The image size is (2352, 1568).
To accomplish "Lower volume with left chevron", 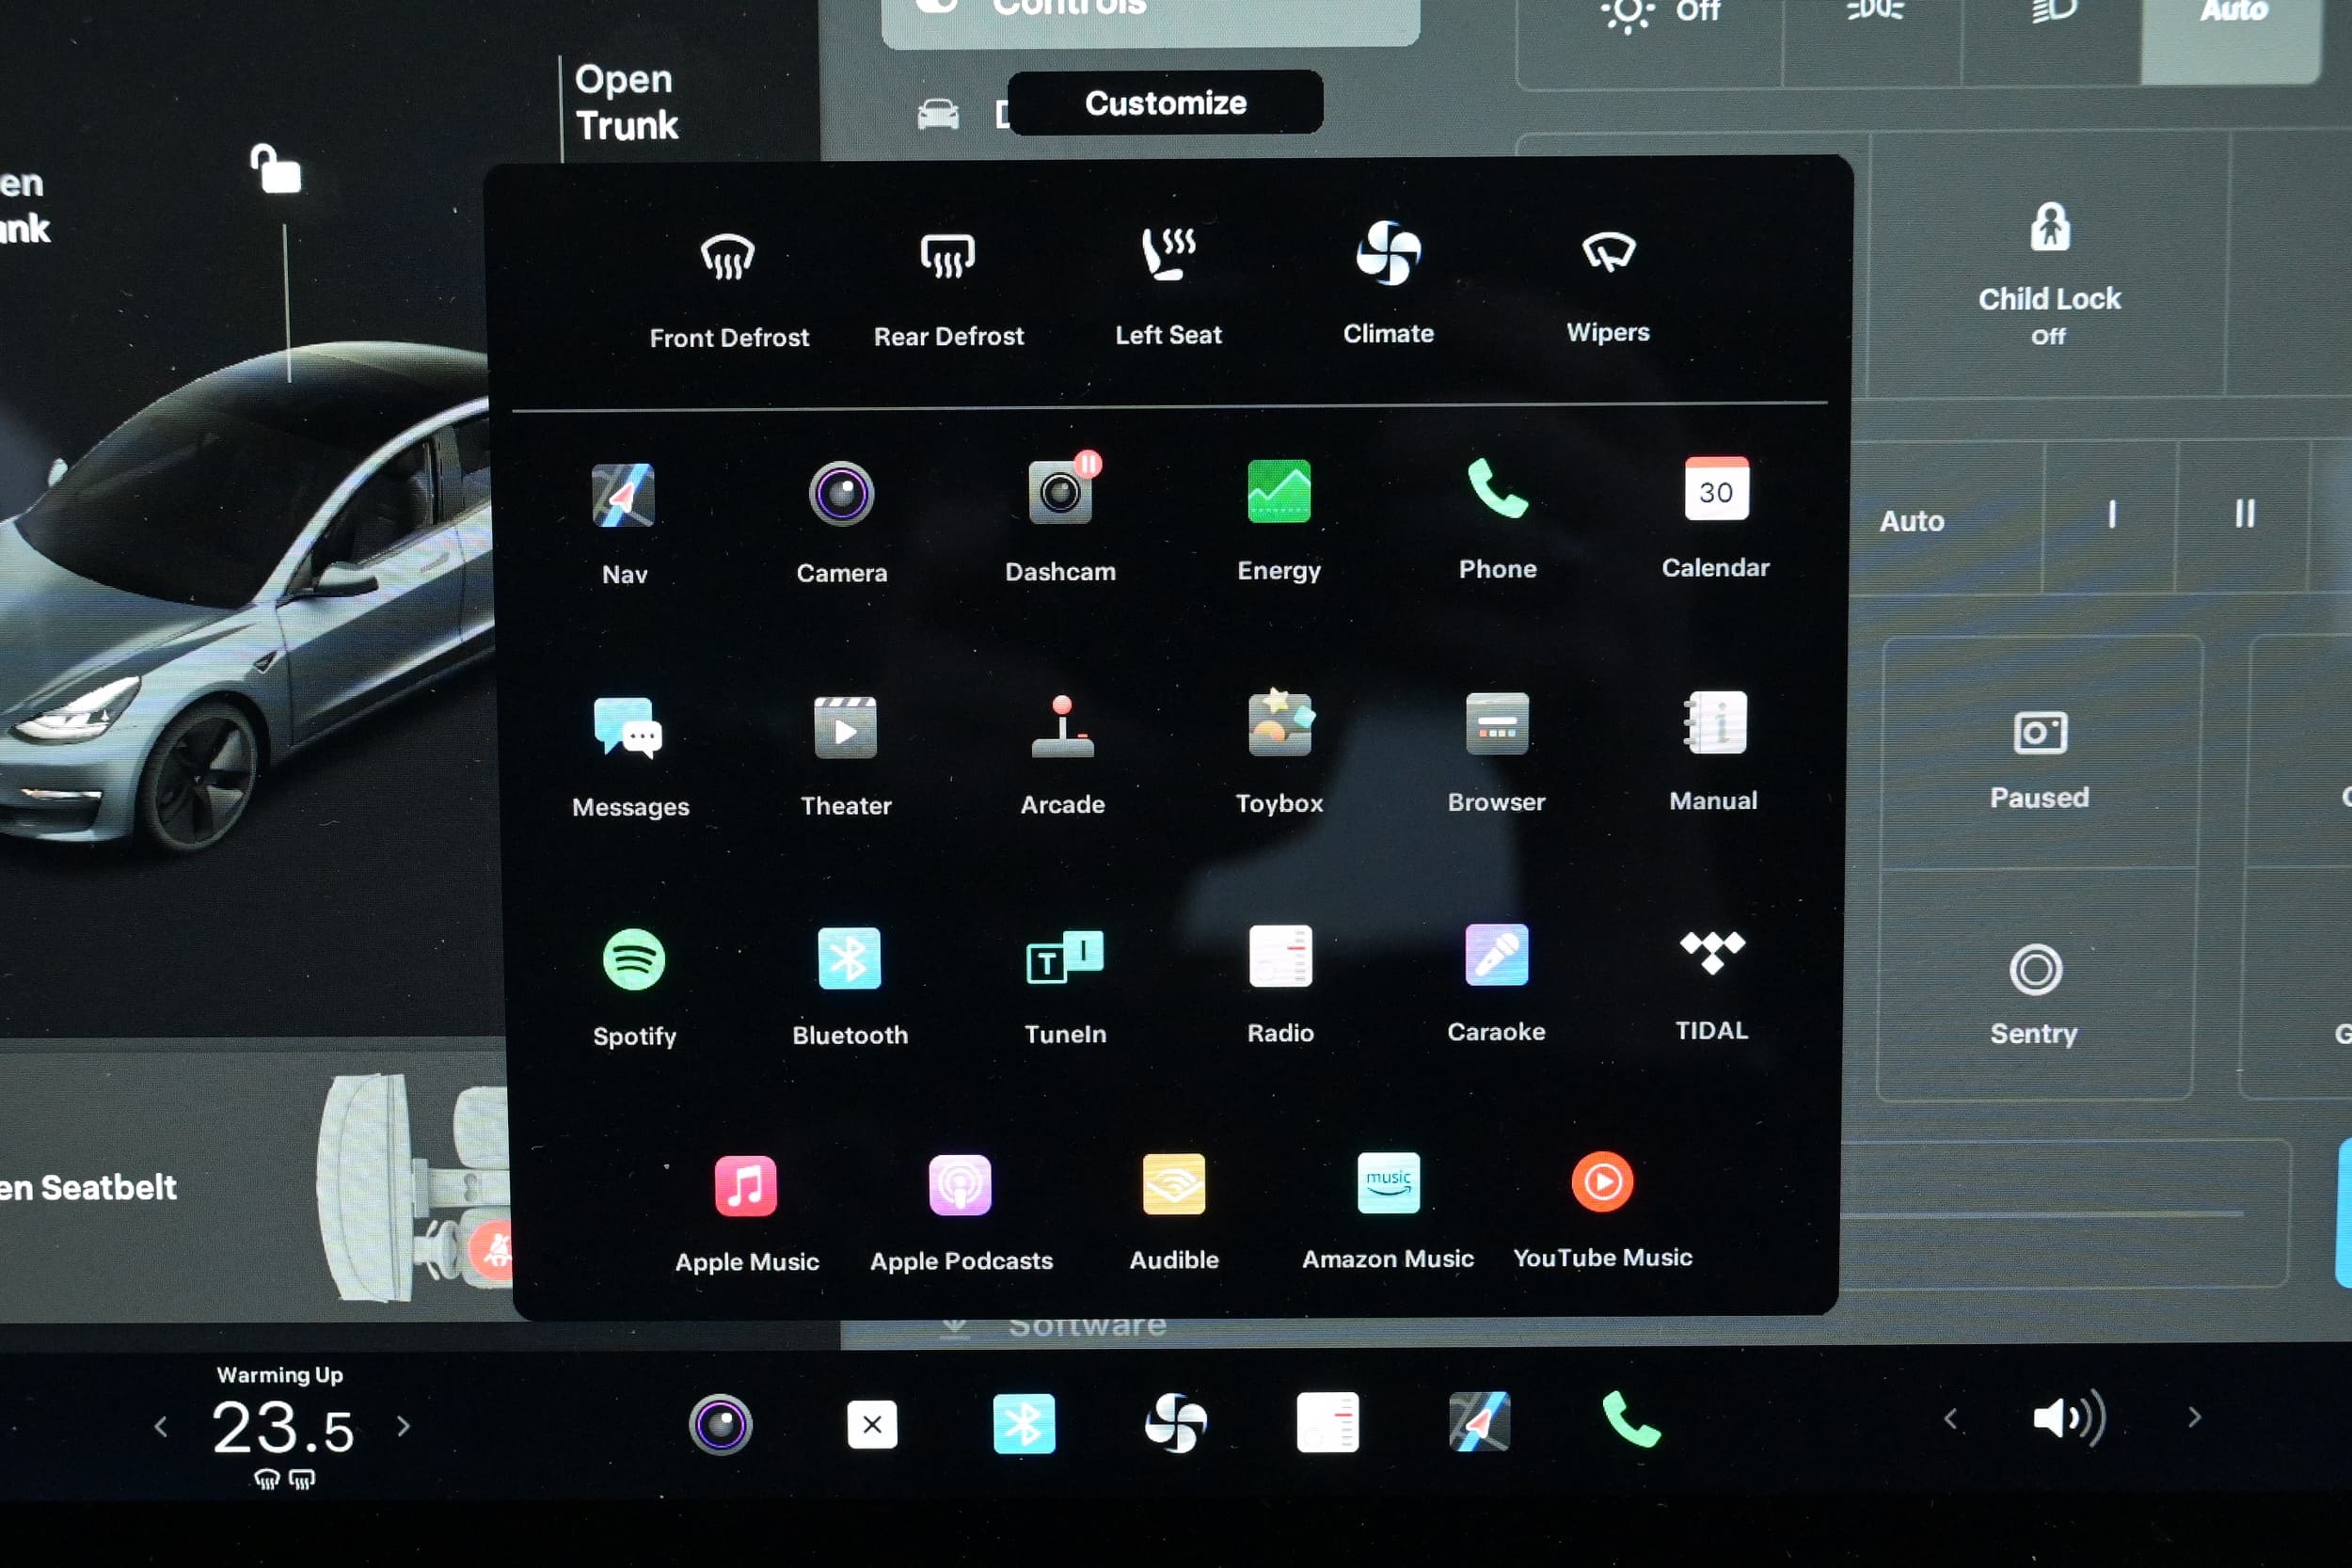I will click(1950, 1419).
